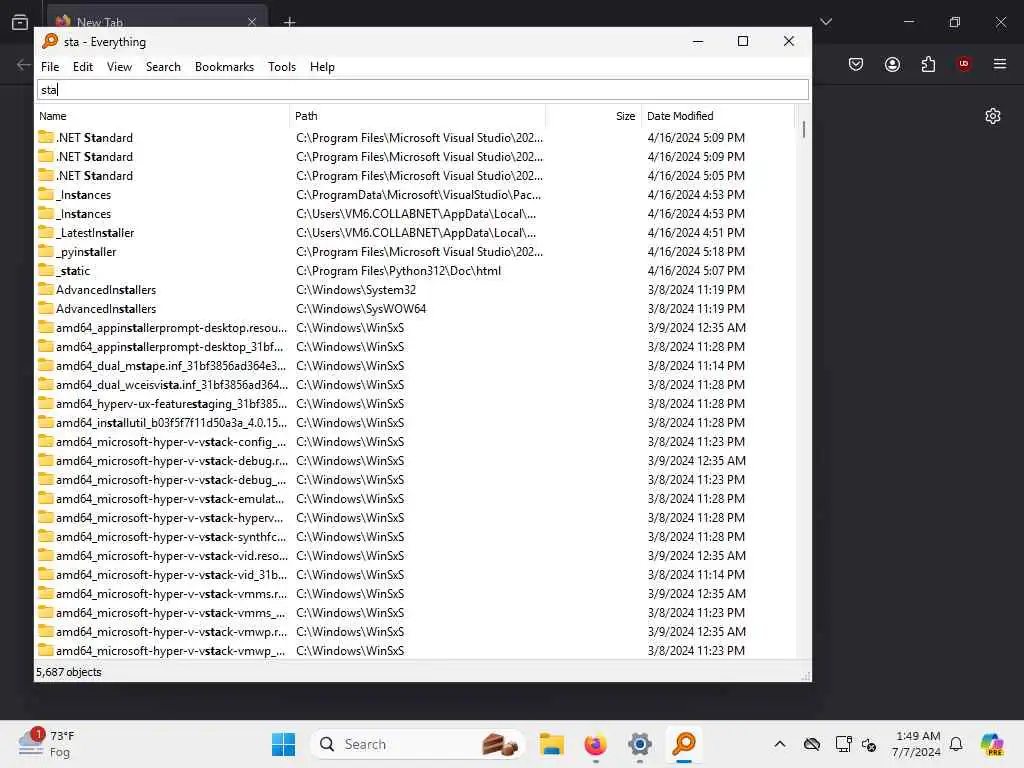Open the weather widget showing 73°F Fog
1024x768 pixels.
click(x=47, y=744)
